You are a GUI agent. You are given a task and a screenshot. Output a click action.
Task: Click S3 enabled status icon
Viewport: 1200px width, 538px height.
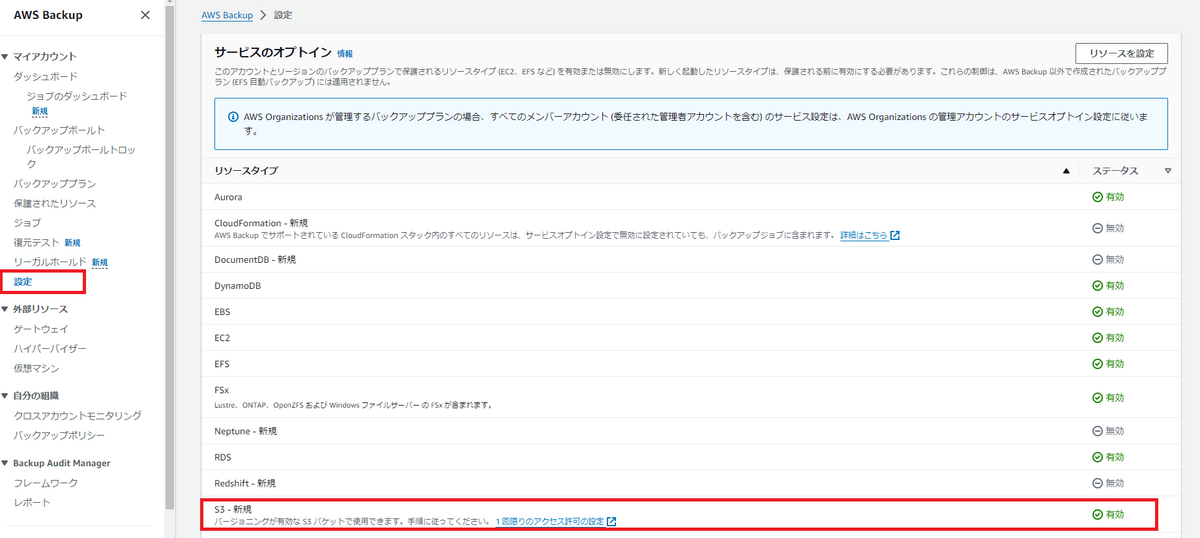(1097, 514)
